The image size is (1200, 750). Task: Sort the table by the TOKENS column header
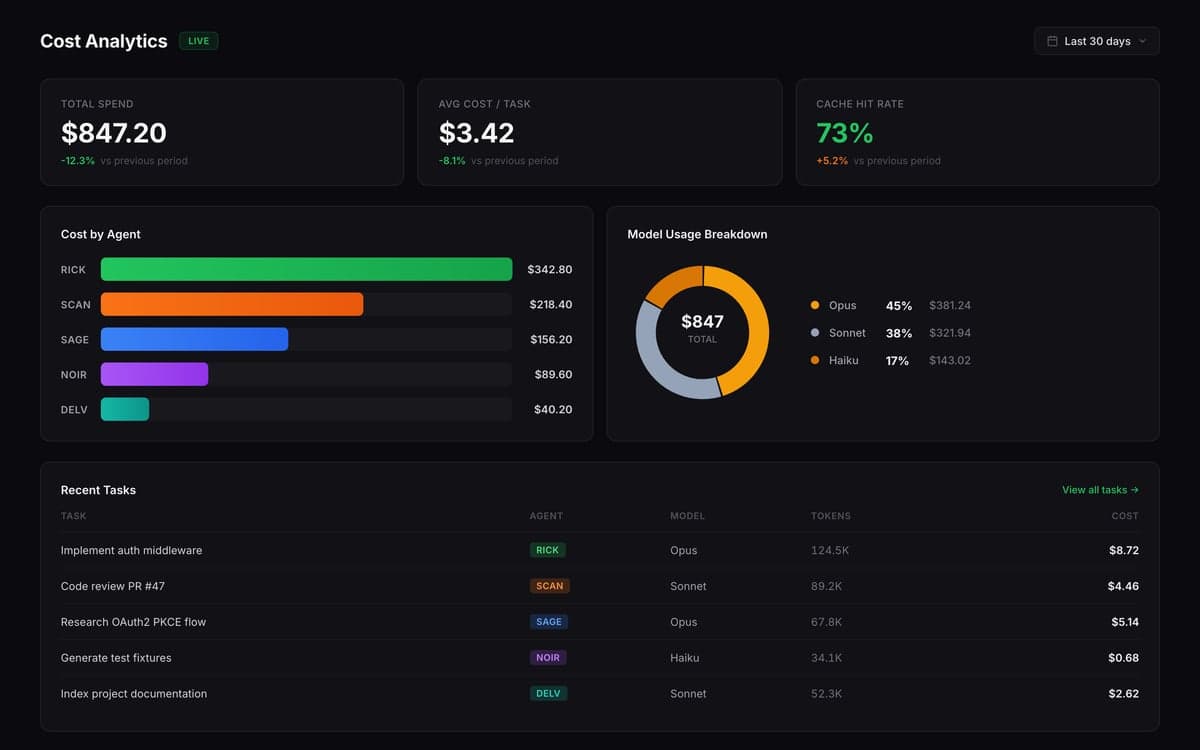pyautogui.click(x=831, y=516)
